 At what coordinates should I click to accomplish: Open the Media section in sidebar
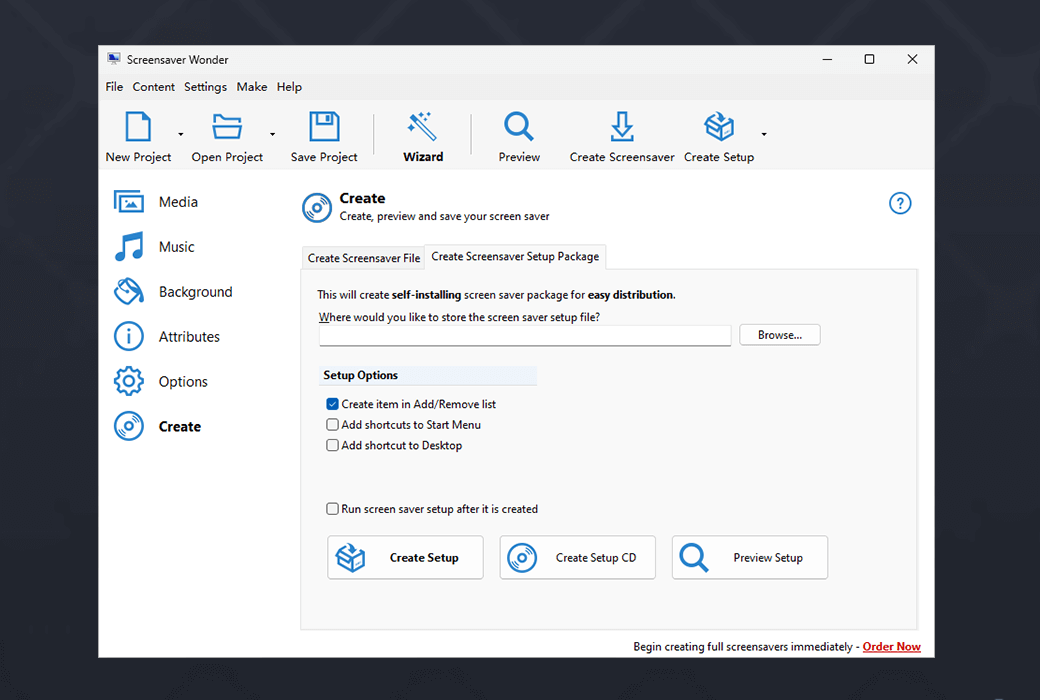(156, 202)
